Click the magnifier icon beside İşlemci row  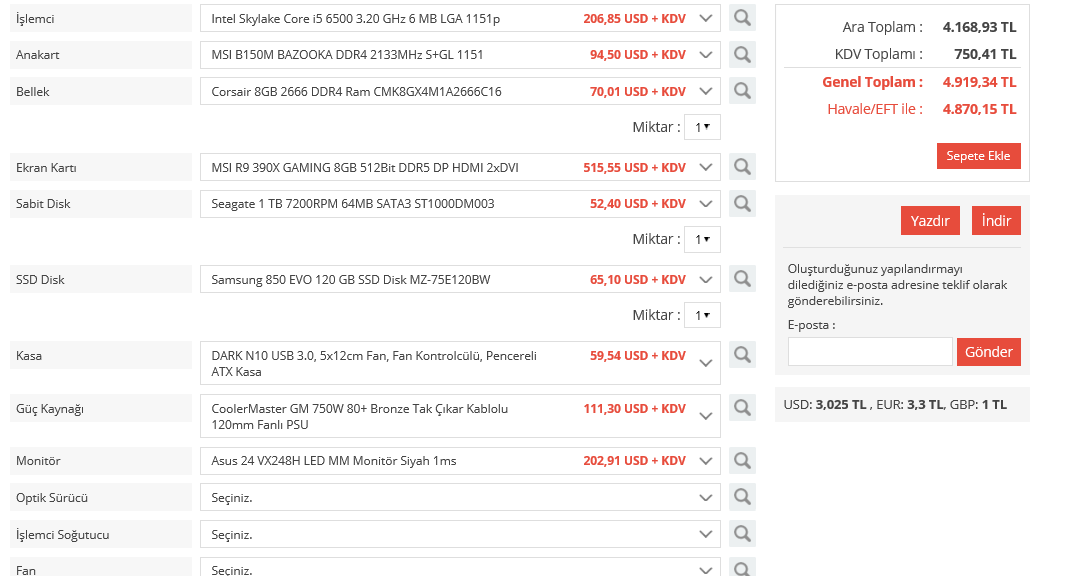(742, 18)
